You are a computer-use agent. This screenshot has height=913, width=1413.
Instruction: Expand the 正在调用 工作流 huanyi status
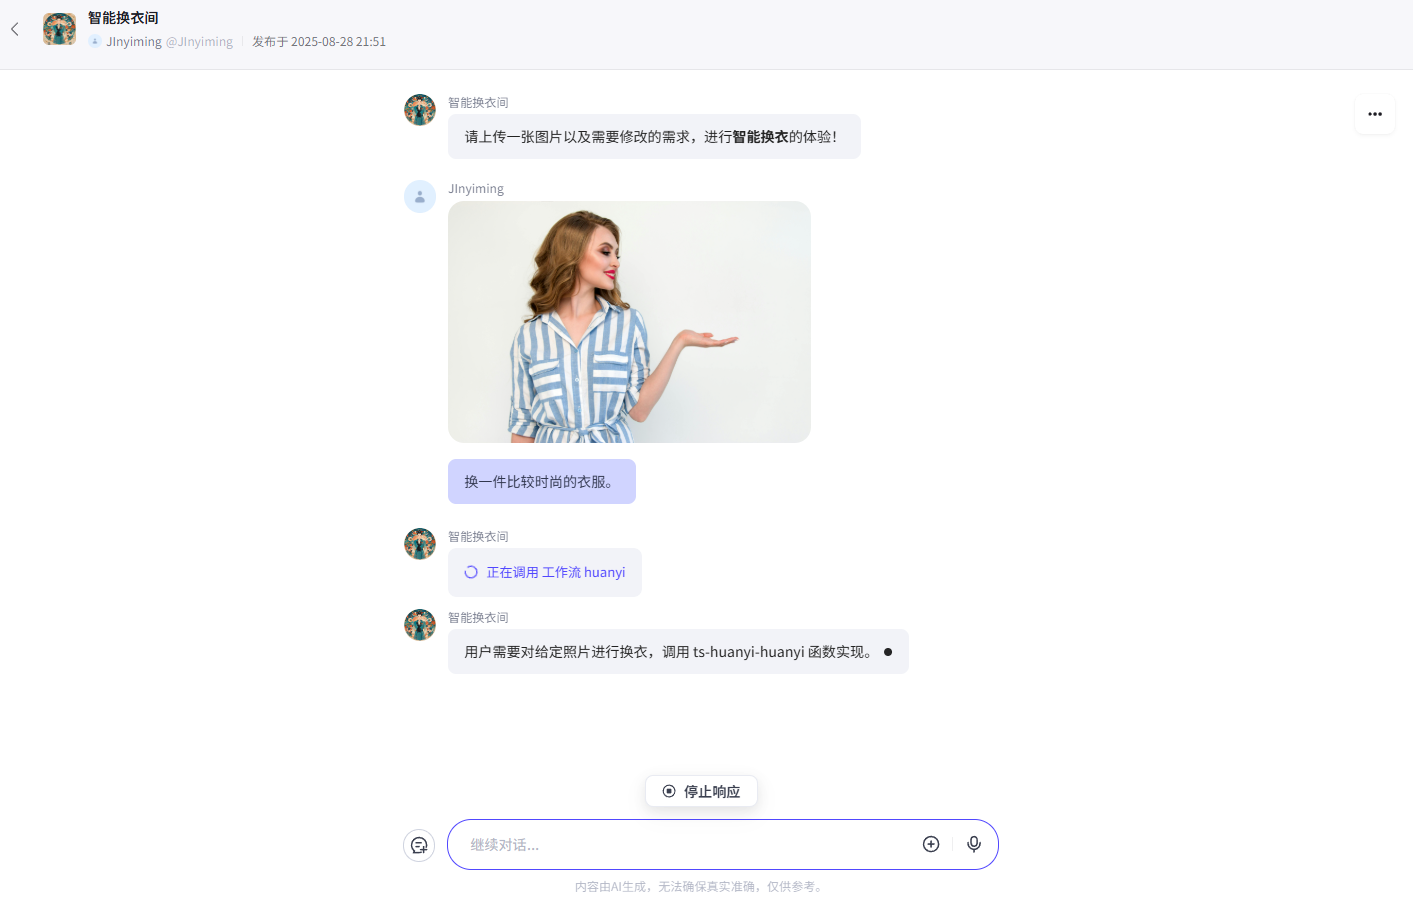(545, 572)
